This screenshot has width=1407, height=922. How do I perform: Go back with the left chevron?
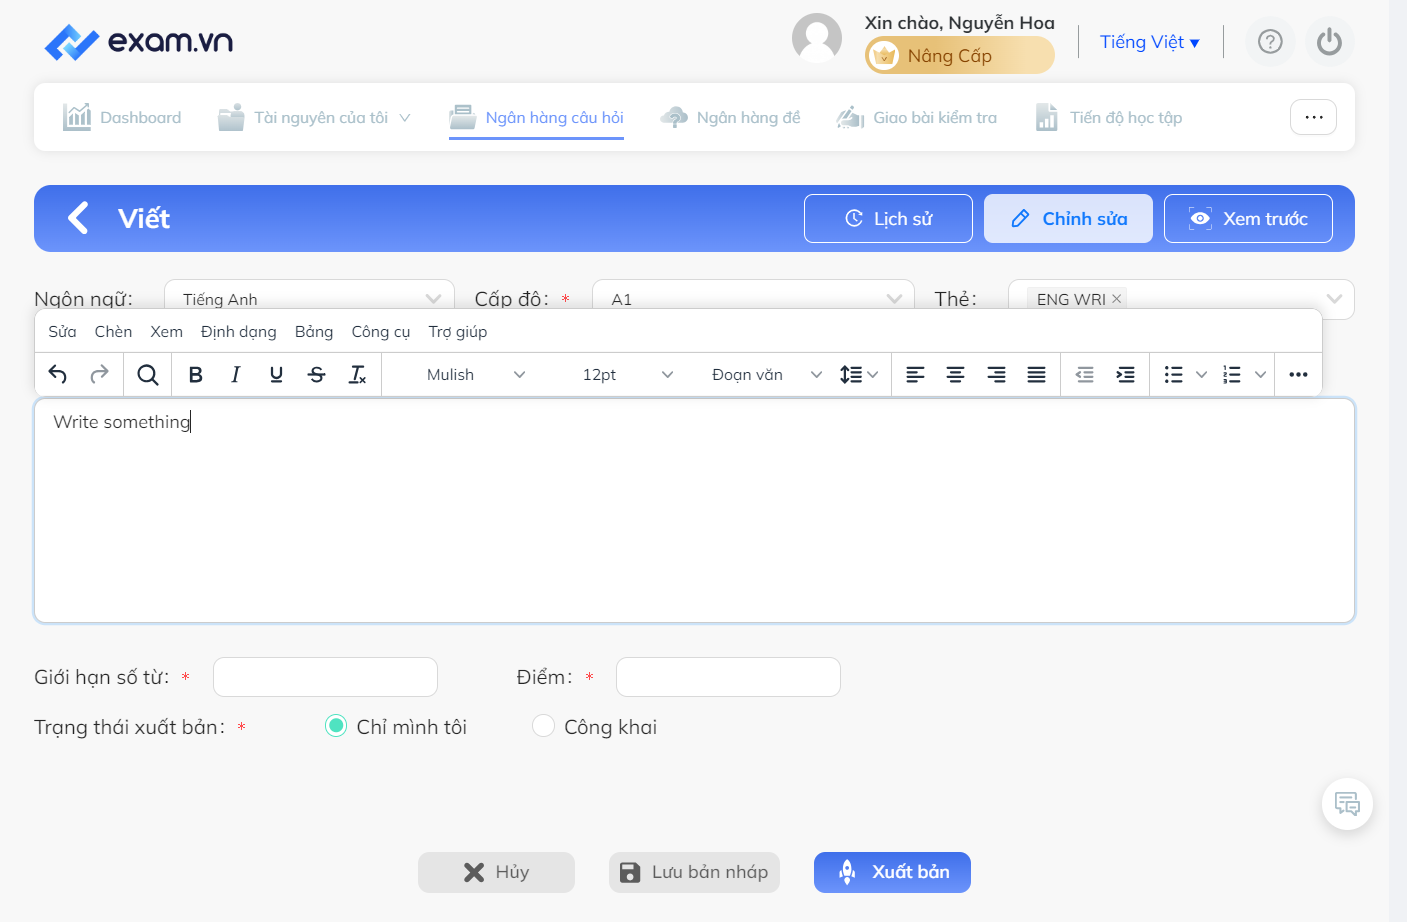point(78,218)
